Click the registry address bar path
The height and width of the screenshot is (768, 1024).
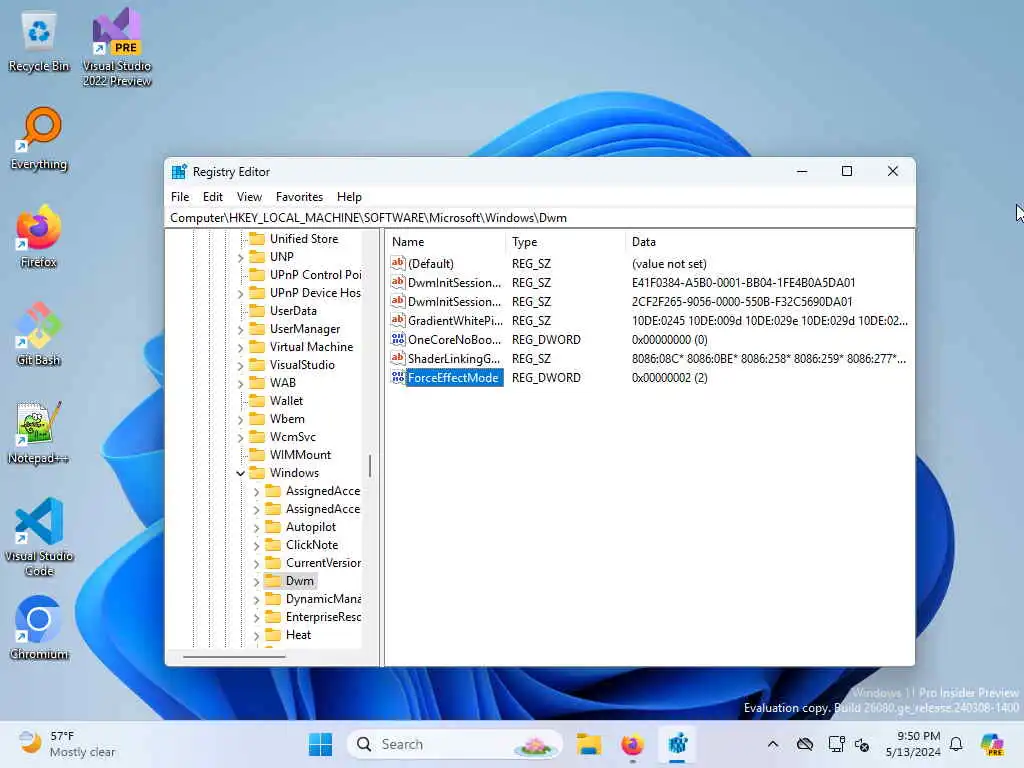(x=539, y=217)
